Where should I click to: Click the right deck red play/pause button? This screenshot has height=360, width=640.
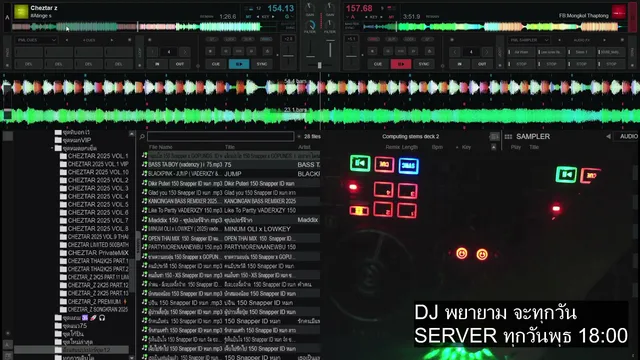click(x=401, y=64)
